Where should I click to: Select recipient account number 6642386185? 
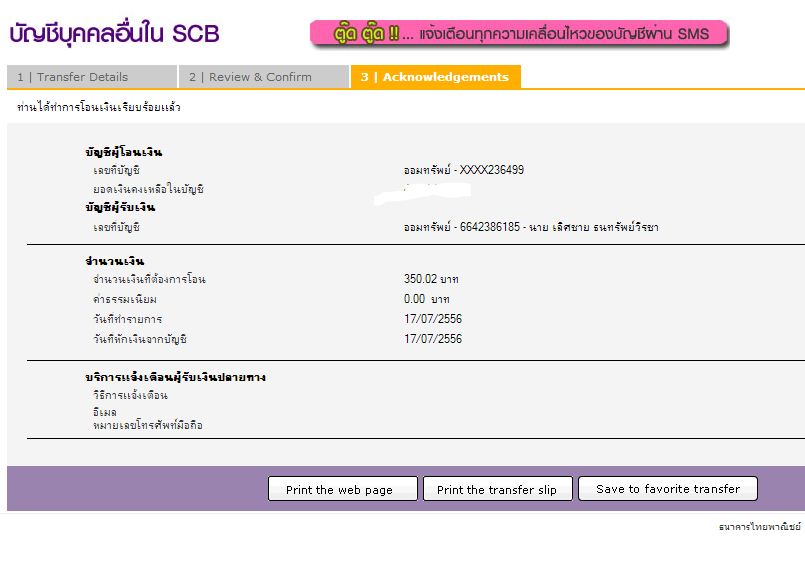[490, 227]
